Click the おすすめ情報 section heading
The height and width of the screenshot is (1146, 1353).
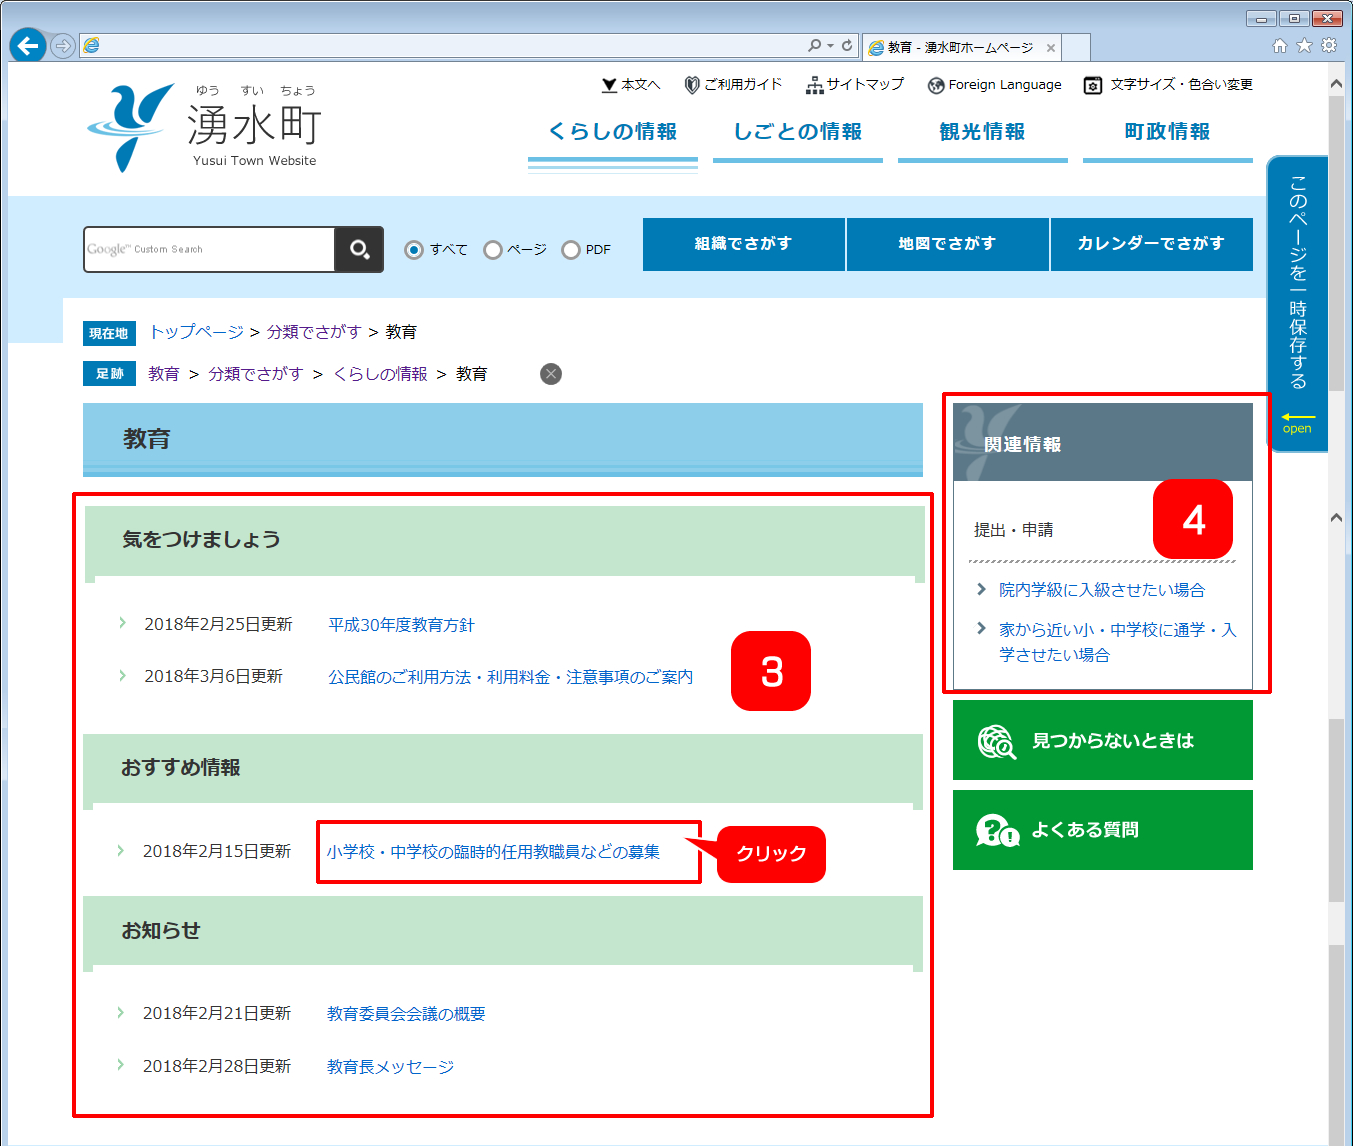point(181,768)
